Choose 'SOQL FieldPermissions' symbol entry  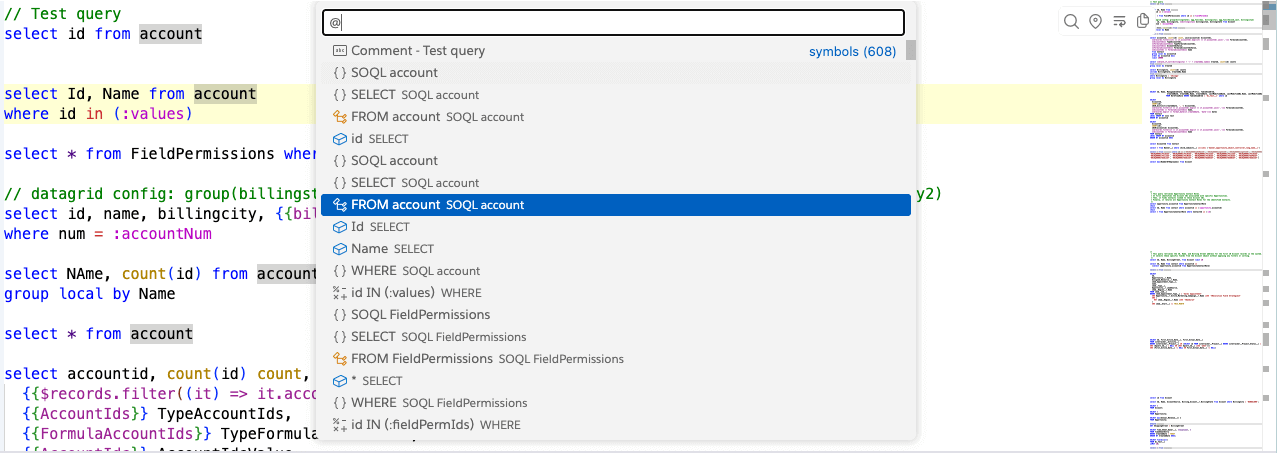pos(420,315)
